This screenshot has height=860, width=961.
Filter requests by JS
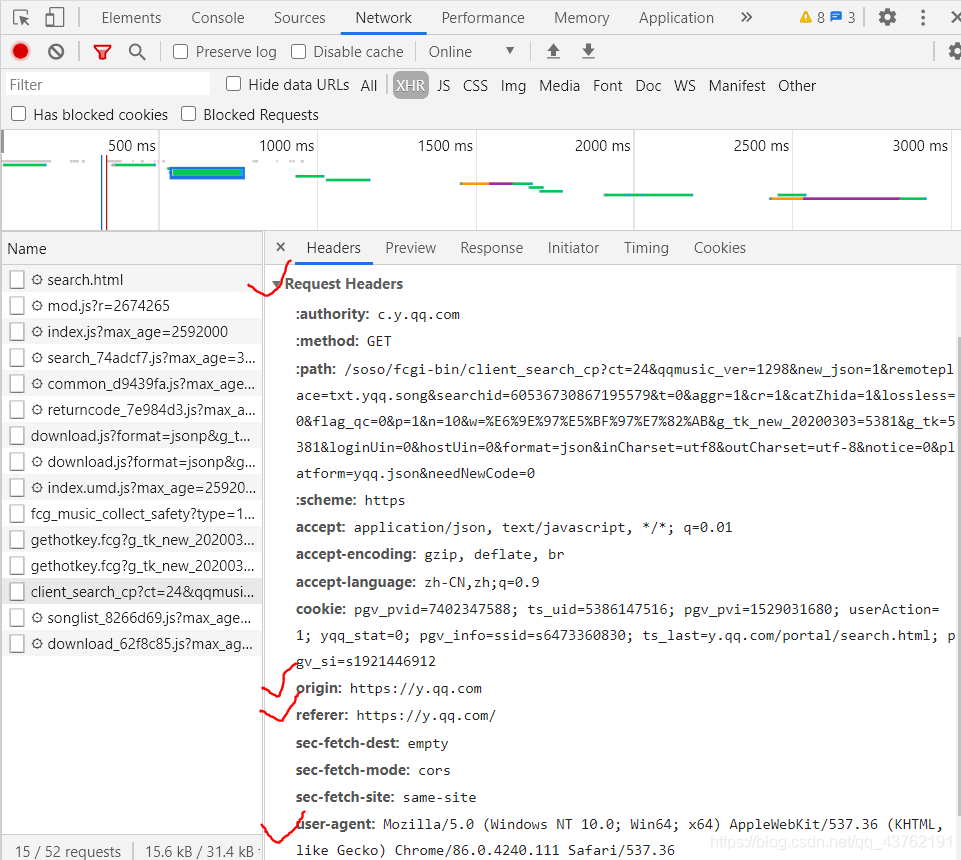tap(444, 86)
